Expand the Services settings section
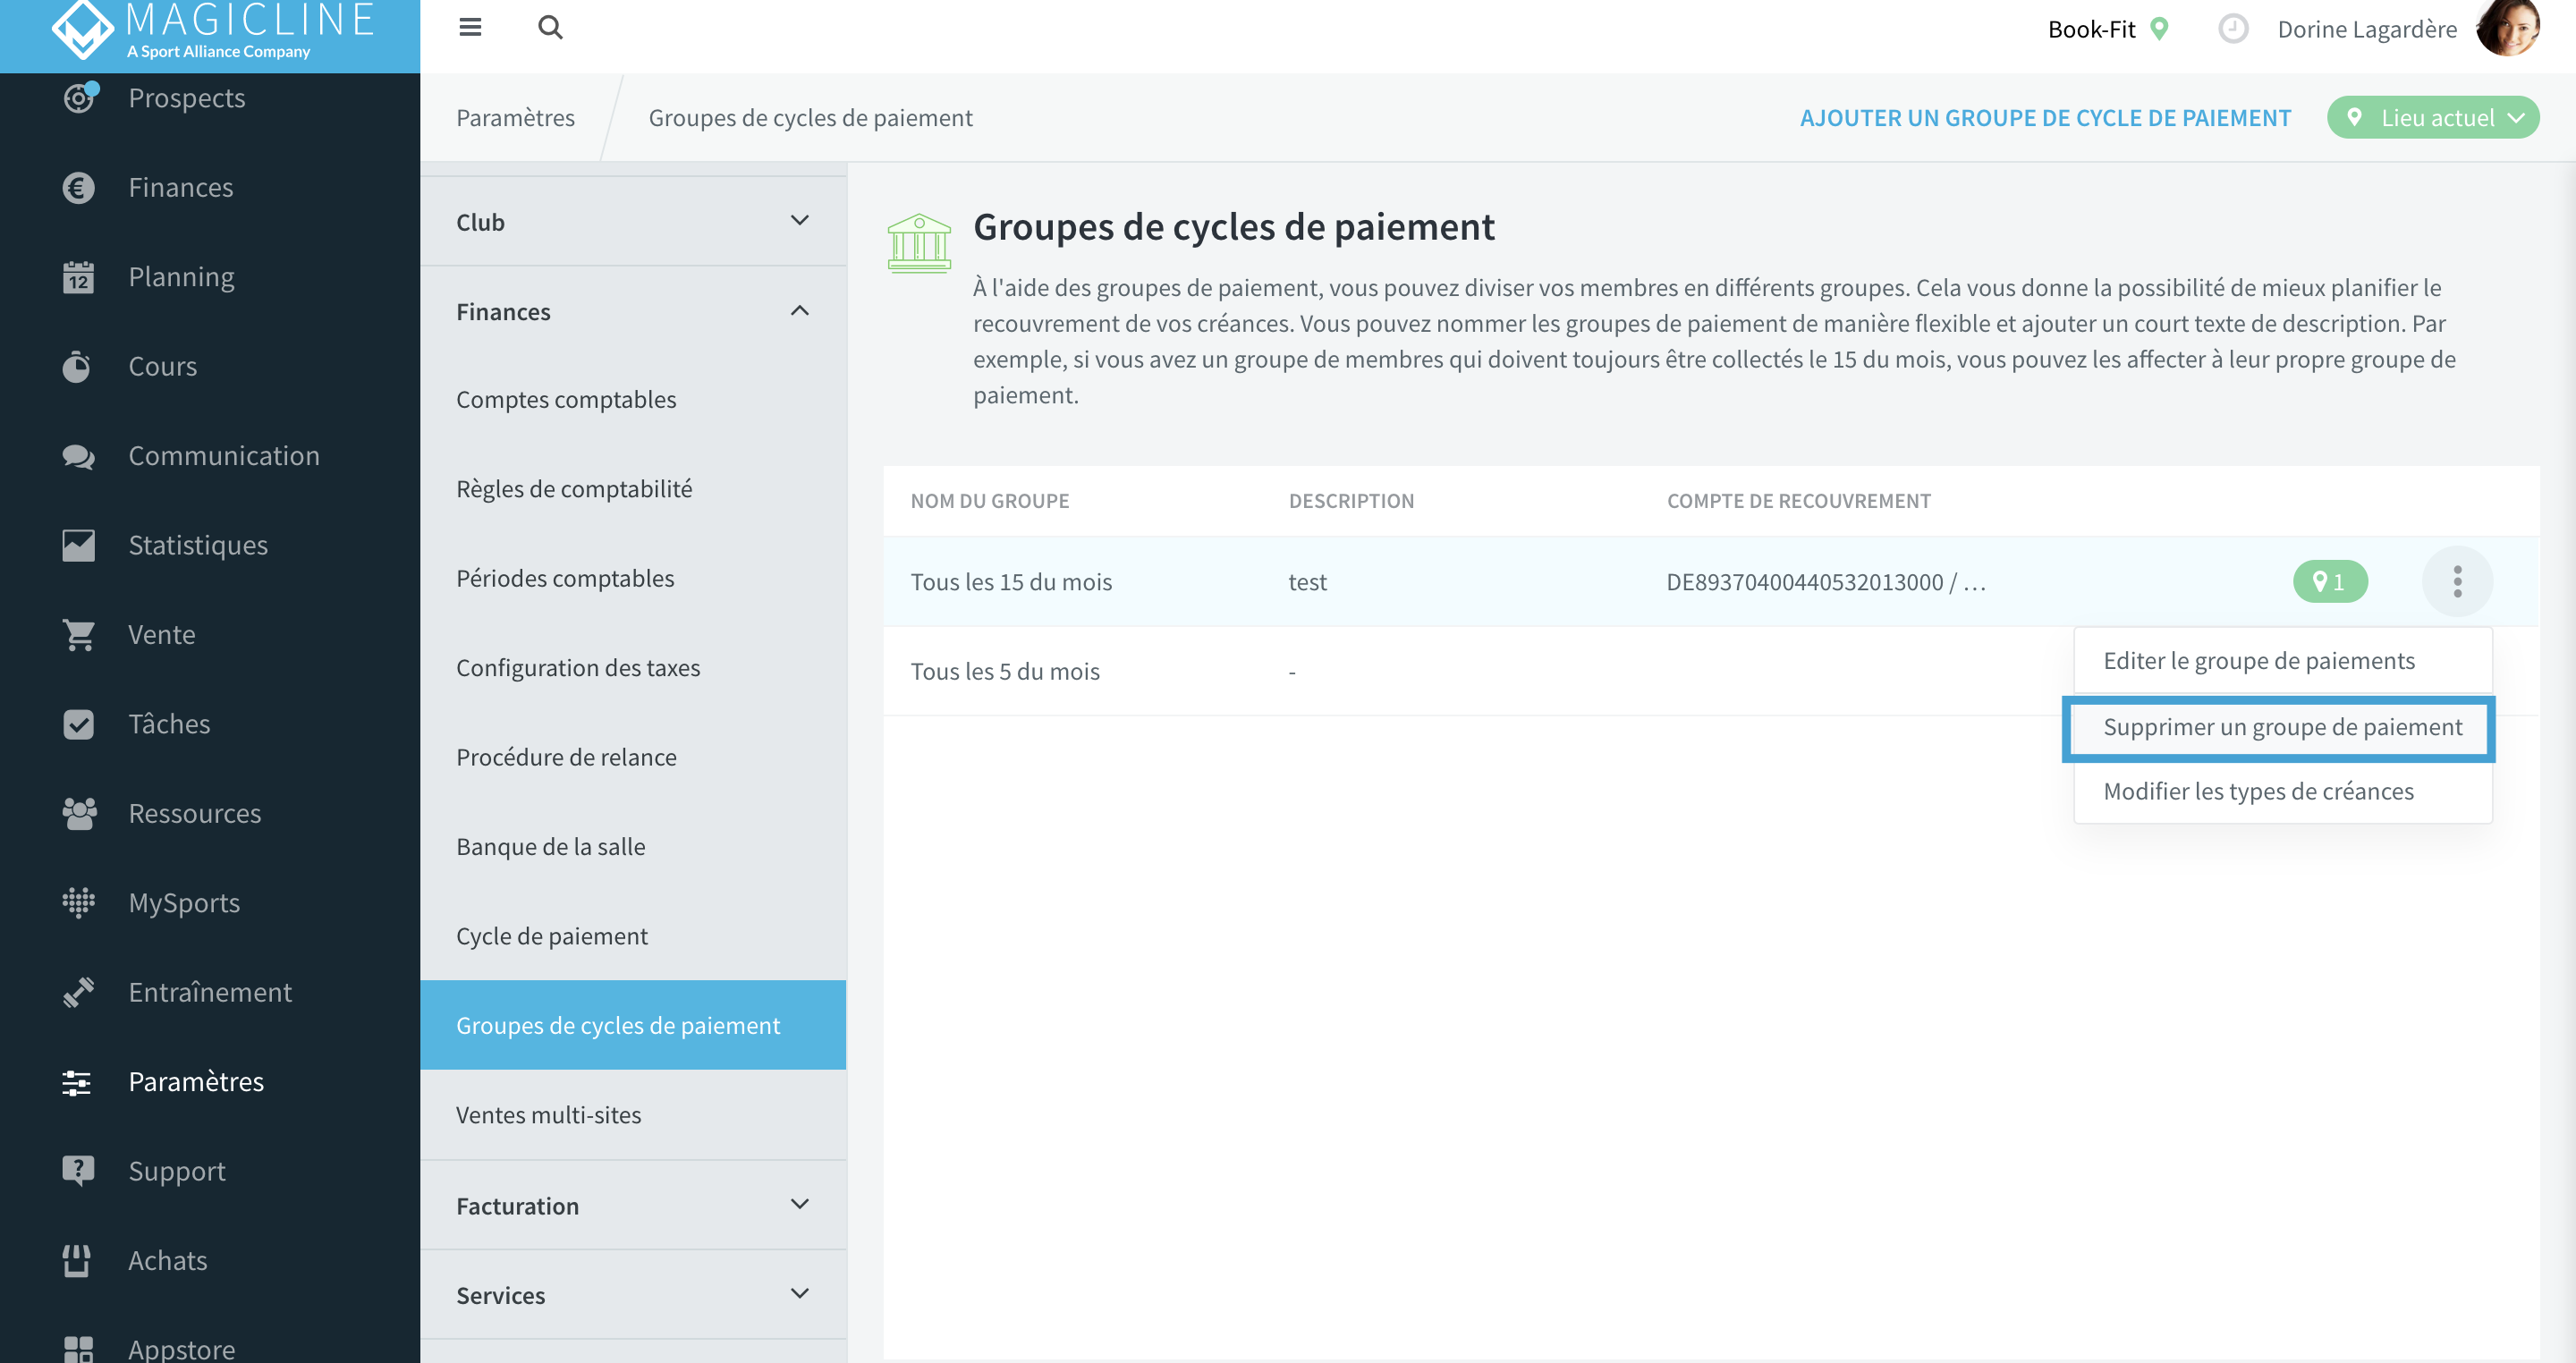The height and width of the screenshot is (1363, 2576). click(x=633, y=1295)
